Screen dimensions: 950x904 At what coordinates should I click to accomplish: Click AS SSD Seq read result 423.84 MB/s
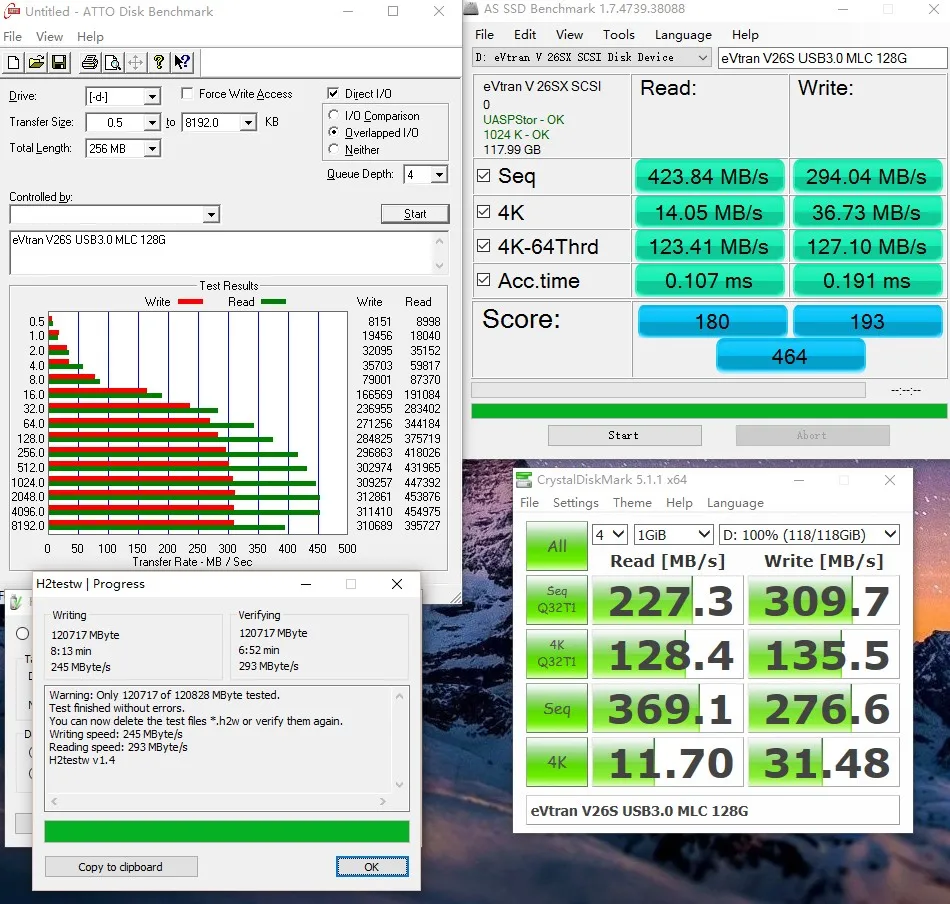pos(708,176)
